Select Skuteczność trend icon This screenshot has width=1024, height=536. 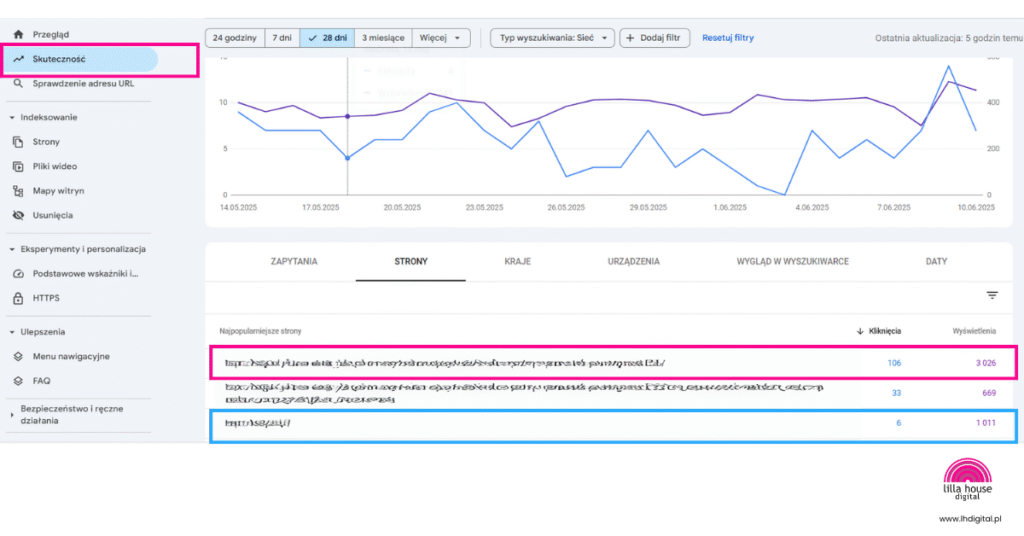(18, 59)
